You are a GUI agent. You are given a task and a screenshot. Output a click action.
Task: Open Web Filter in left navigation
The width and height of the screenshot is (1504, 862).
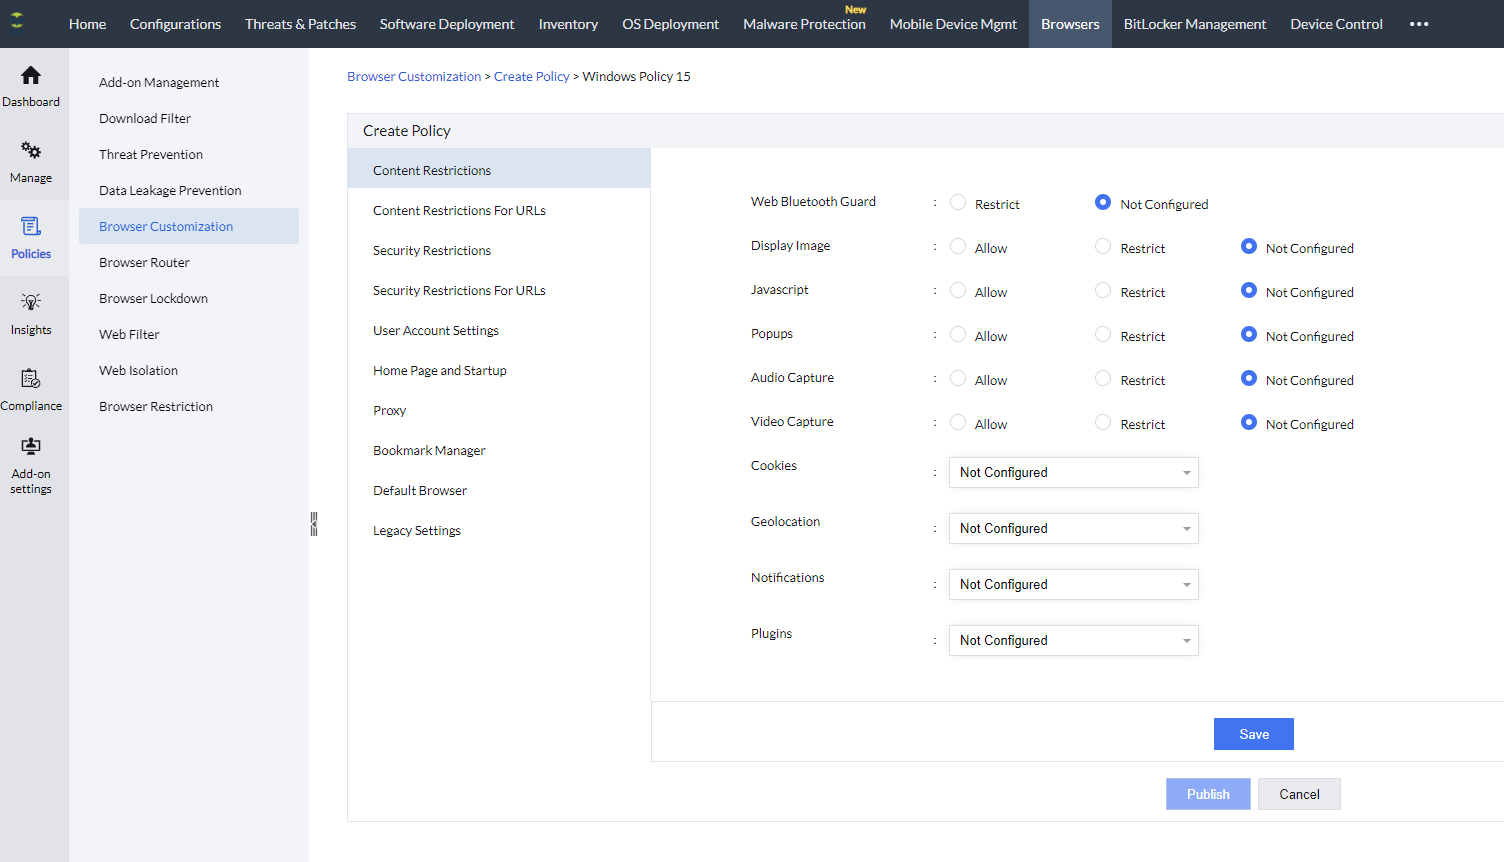129,335
